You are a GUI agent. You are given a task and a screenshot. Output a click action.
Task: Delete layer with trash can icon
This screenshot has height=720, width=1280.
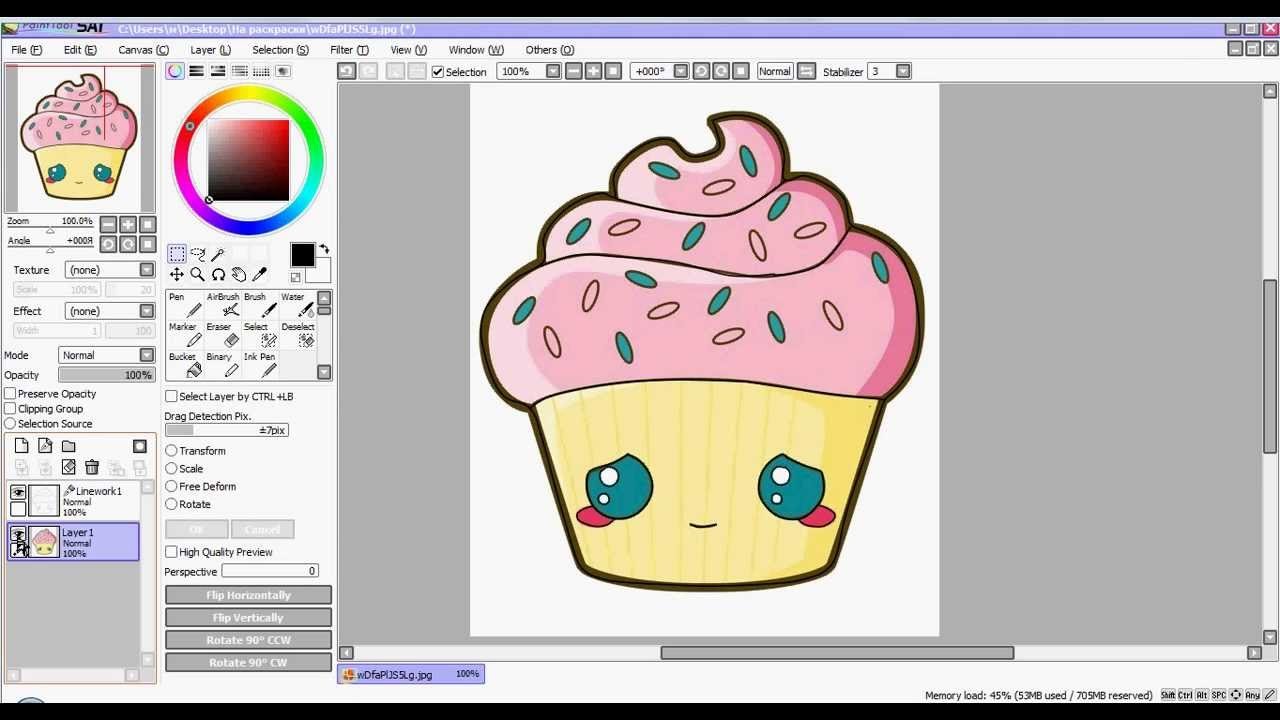coord(92,467)
